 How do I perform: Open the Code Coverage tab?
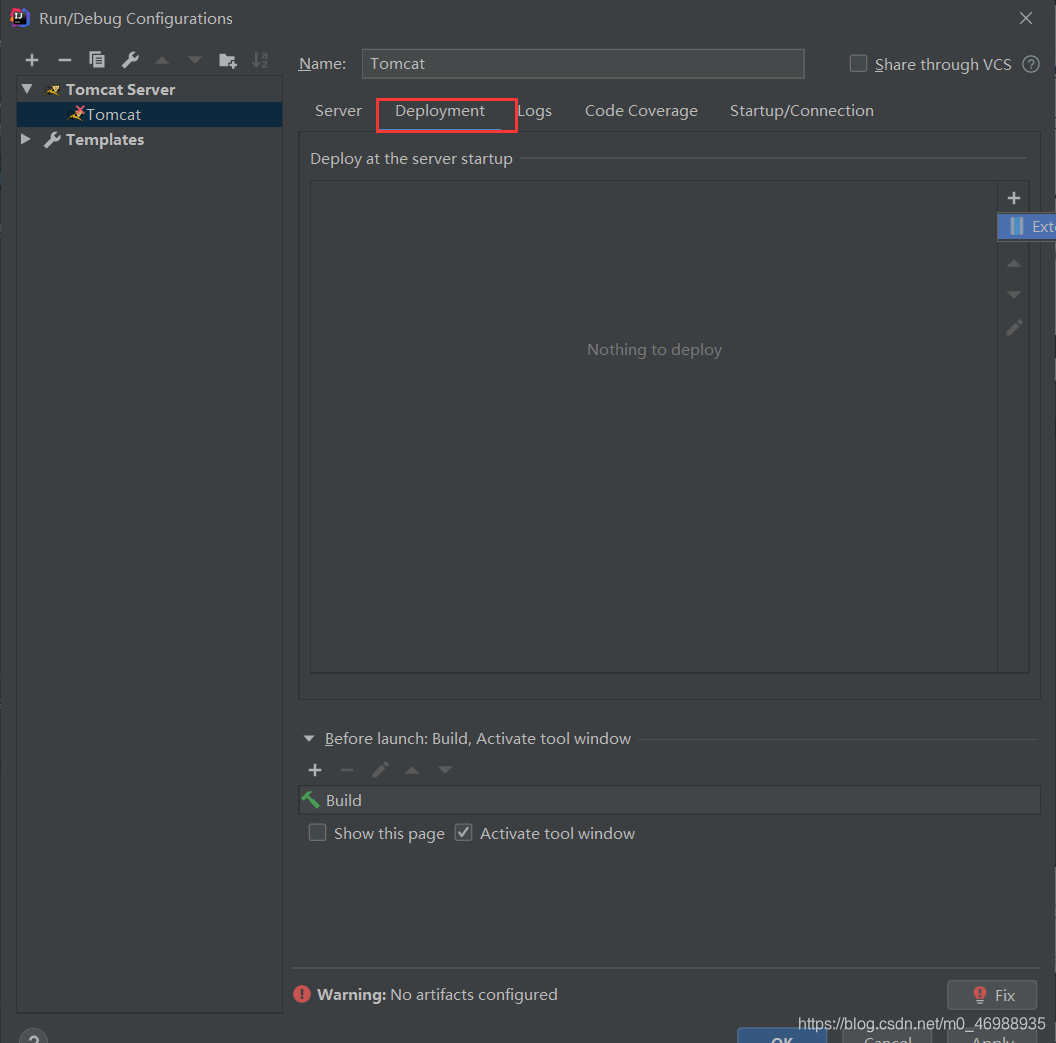pos(641,110)
